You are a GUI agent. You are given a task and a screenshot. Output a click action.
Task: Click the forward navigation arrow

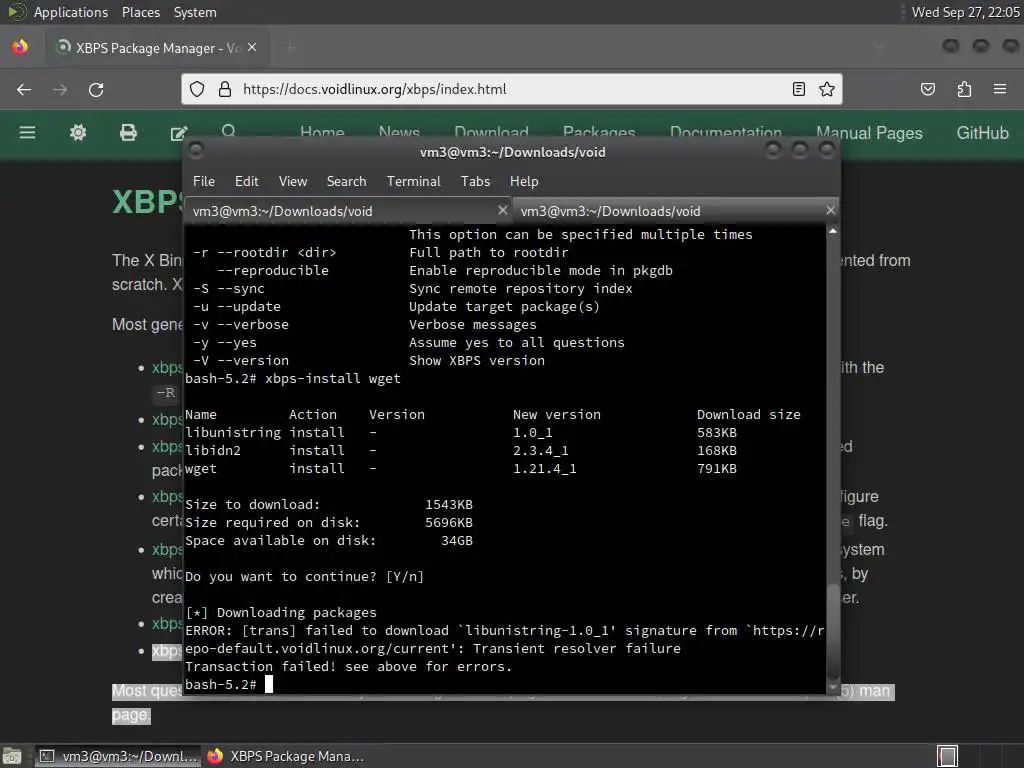[60, 89]
